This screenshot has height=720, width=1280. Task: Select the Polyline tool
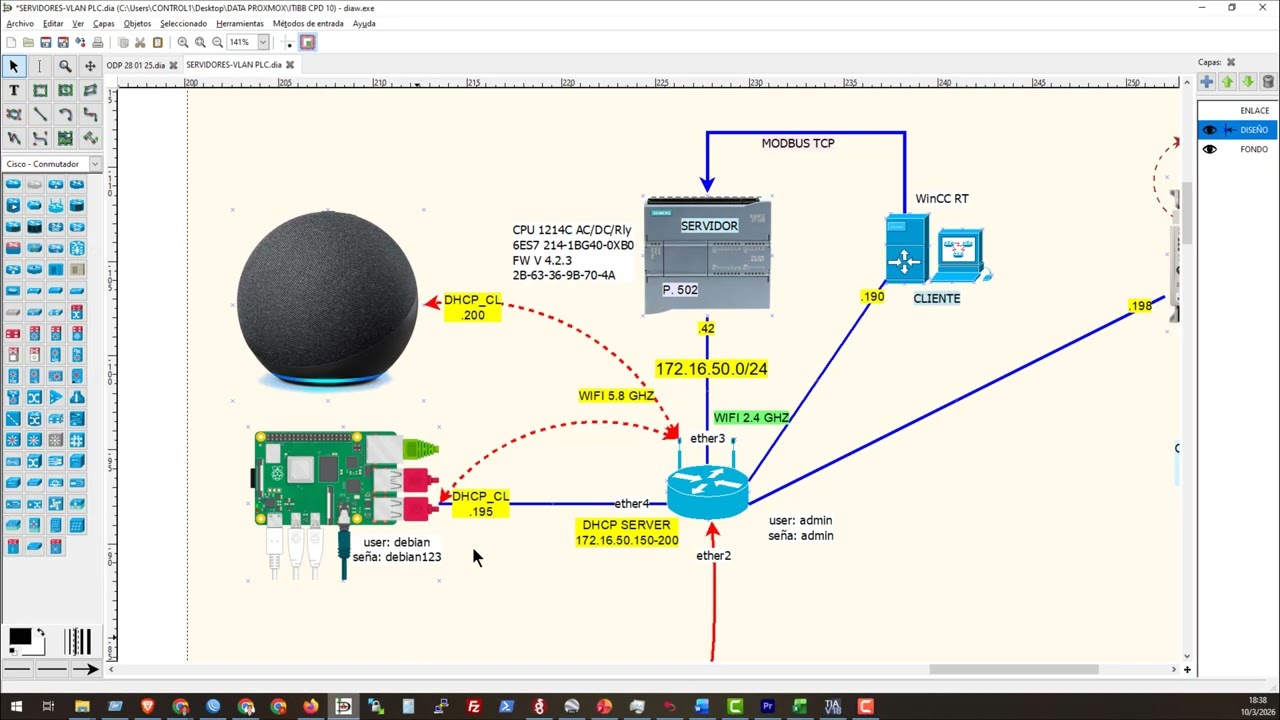click(x=14, y=138)
